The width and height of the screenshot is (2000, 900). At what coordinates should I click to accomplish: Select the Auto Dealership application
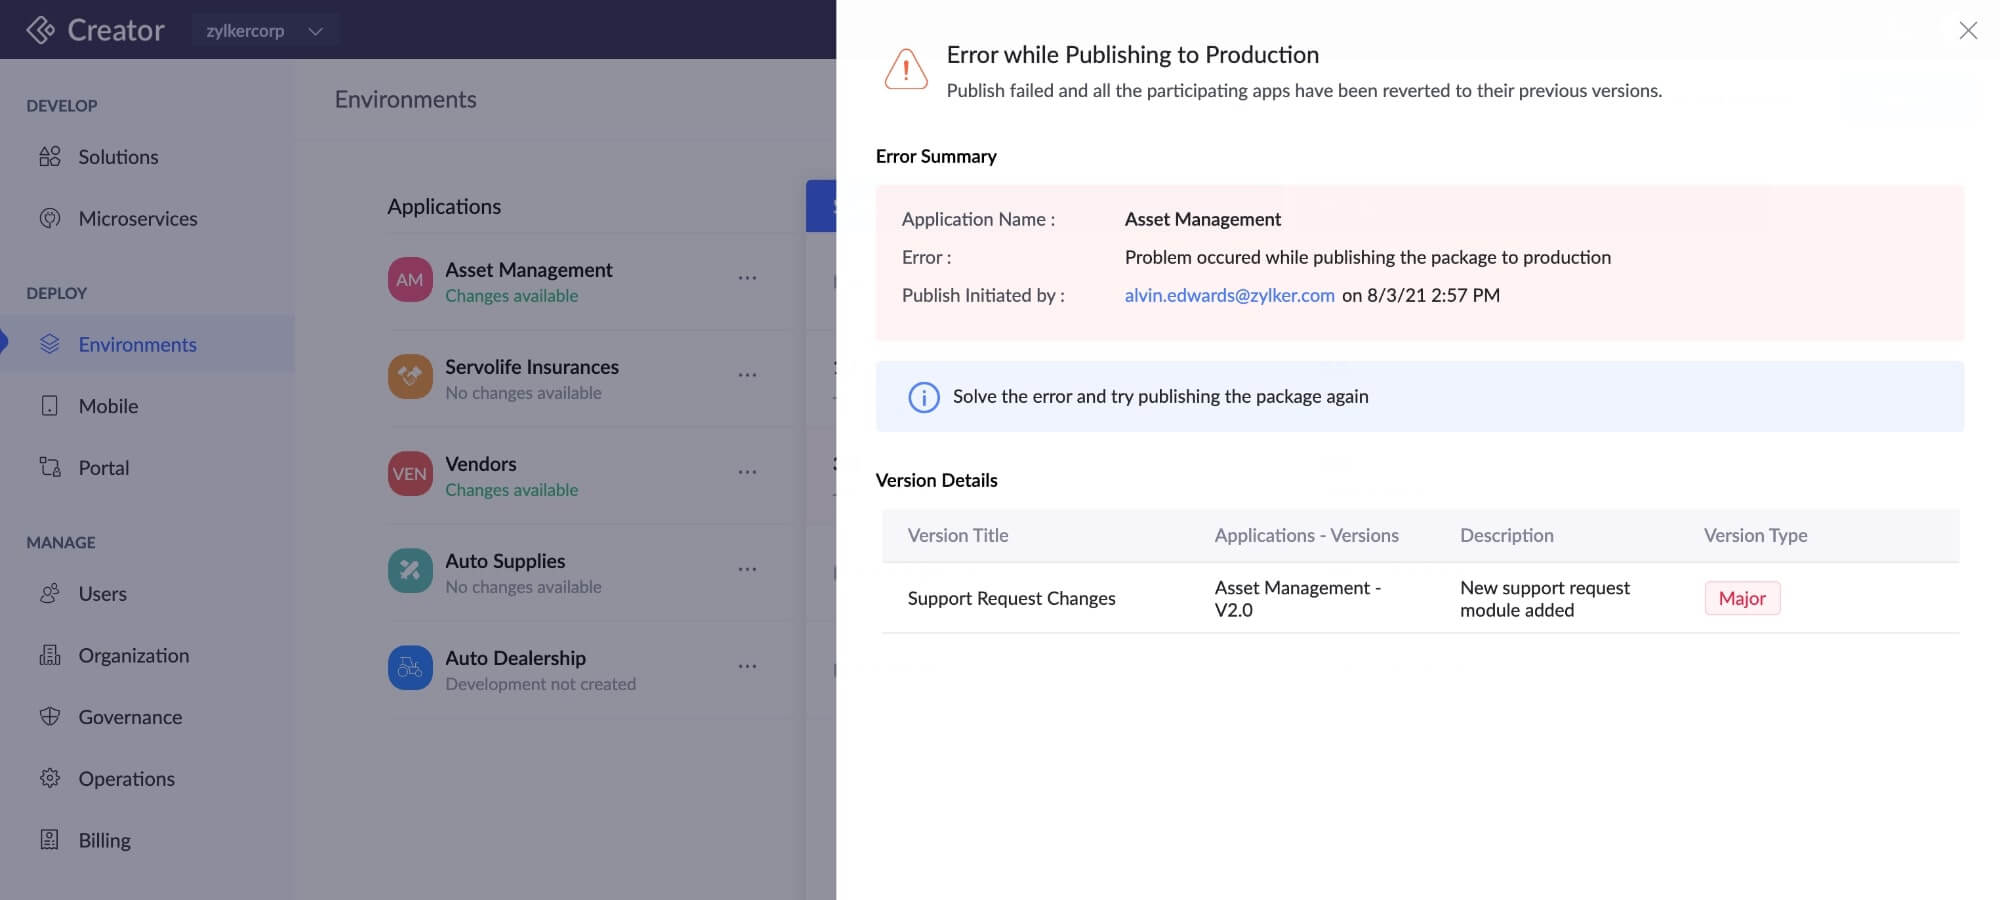515,658
